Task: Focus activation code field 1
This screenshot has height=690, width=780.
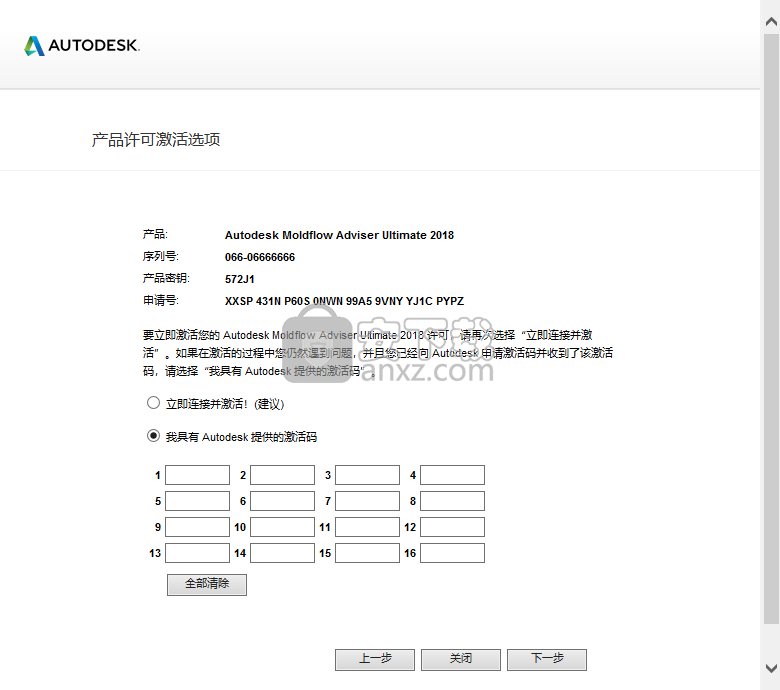Action: tap(197, 475)
